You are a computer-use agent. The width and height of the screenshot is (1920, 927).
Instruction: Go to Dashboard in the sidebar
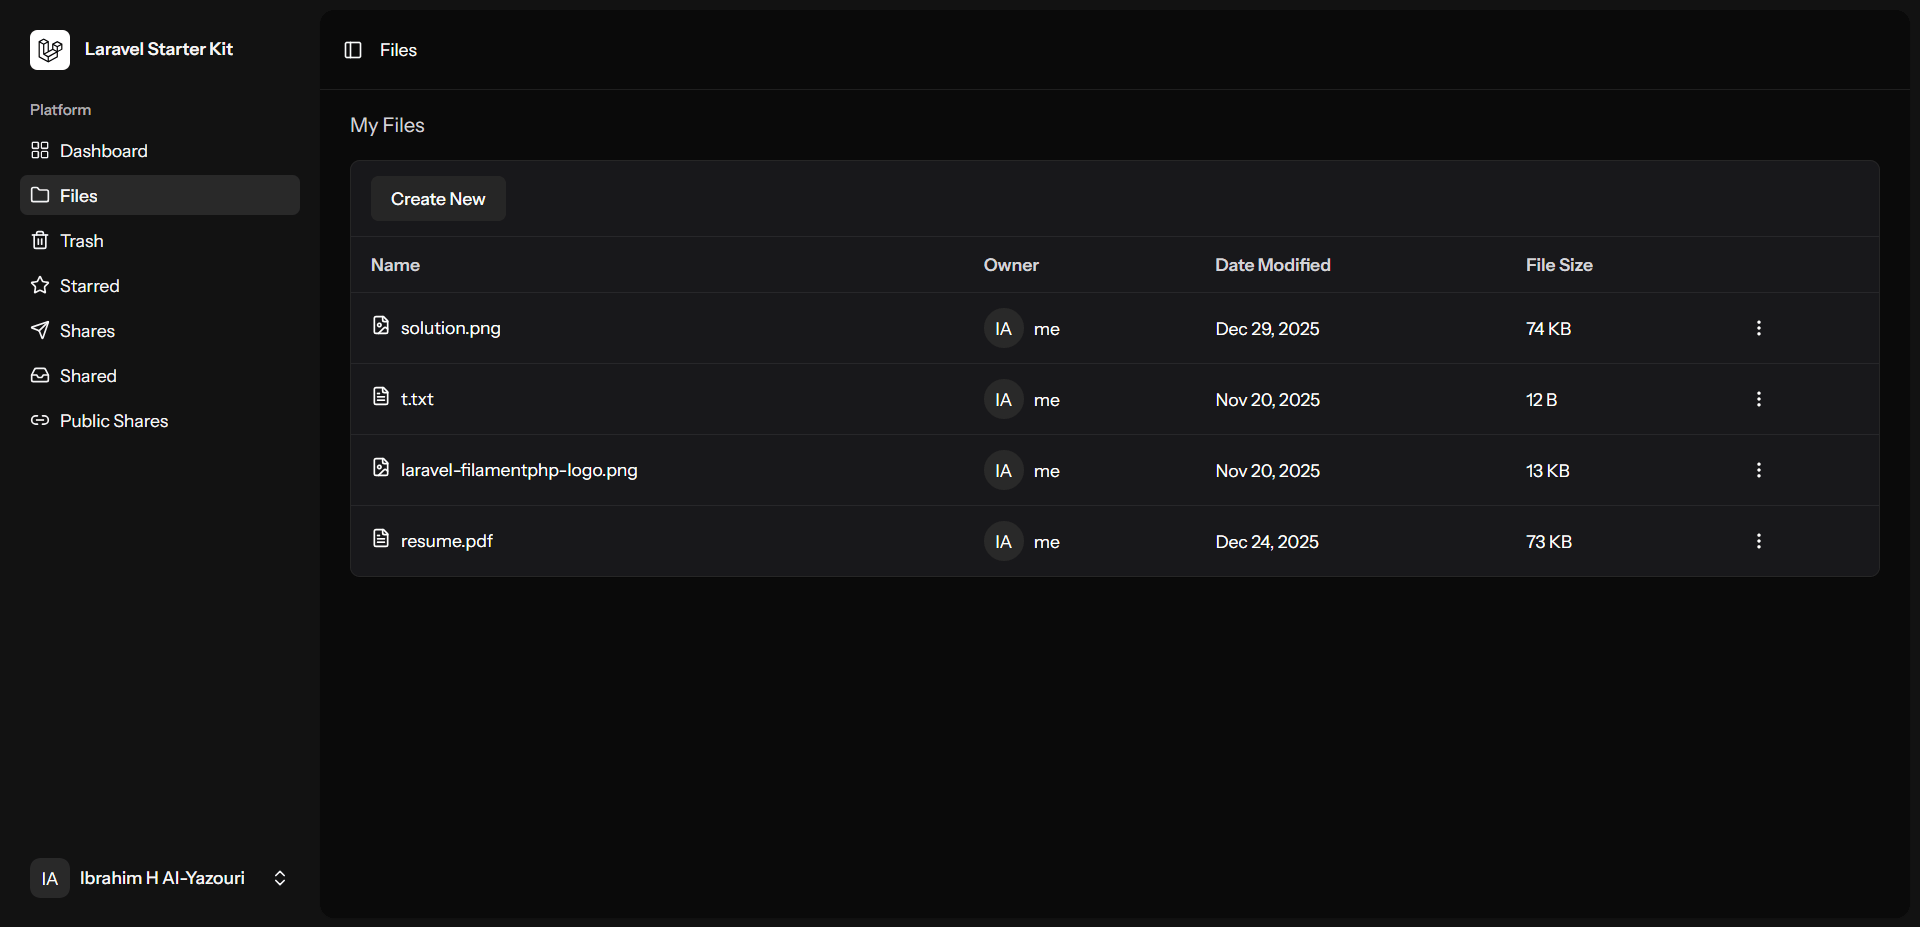pyautogui.click(x=160, y=150)
